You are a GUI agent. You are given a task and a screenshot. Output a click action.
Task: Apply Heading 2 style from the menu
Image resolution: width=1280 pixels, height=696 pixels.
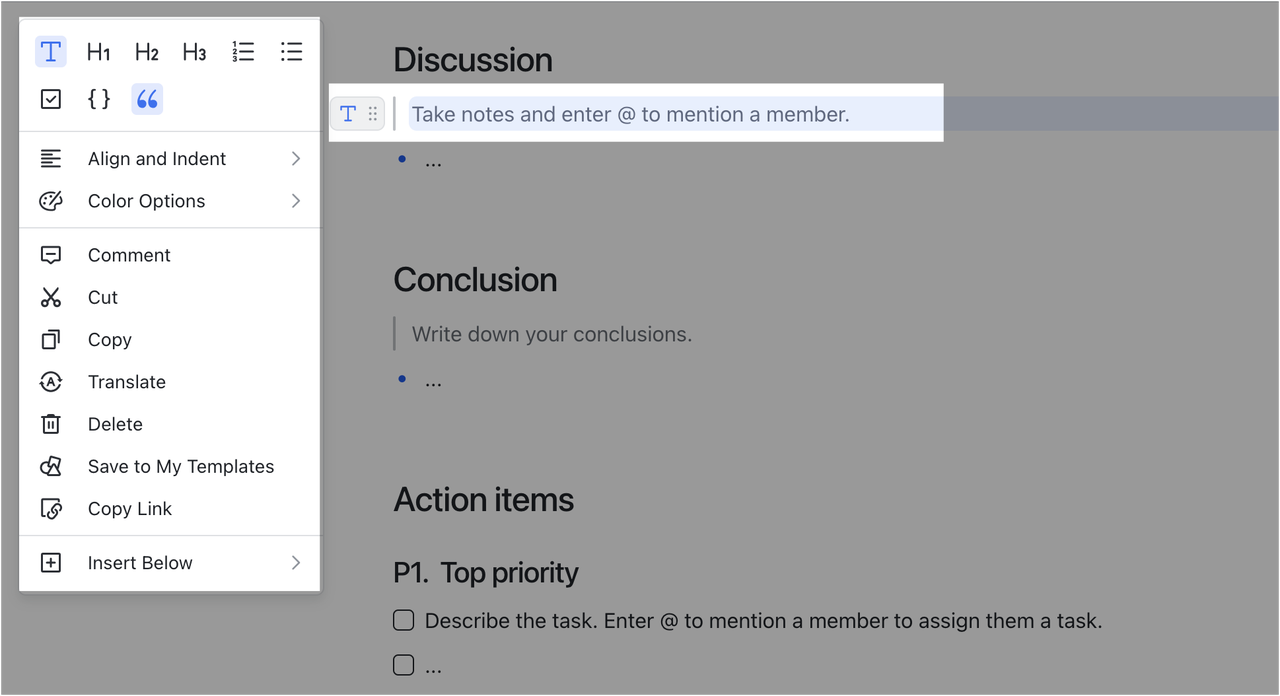click(x=146, y=51)
